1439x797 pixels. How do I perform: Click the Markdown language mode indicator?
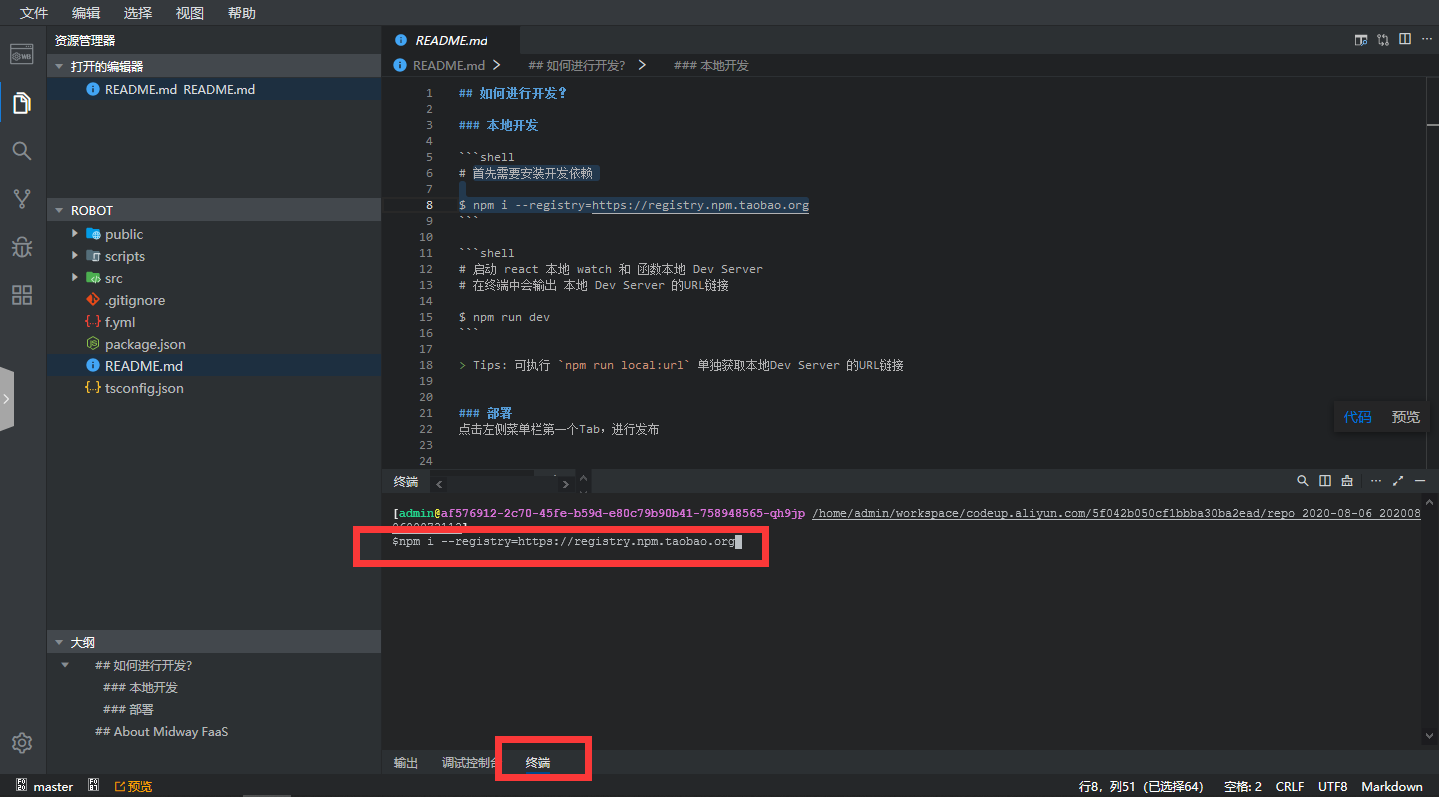pyautogui.click(x=1392, y=787)
